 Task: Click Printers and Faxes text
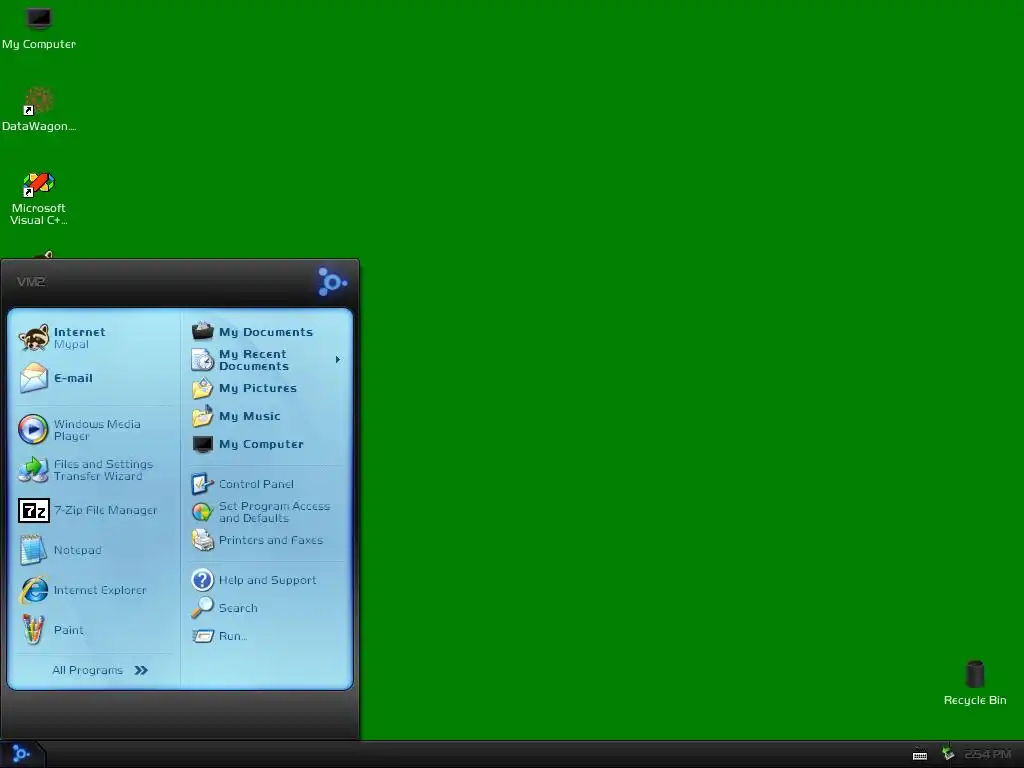[x=271, y=540]
